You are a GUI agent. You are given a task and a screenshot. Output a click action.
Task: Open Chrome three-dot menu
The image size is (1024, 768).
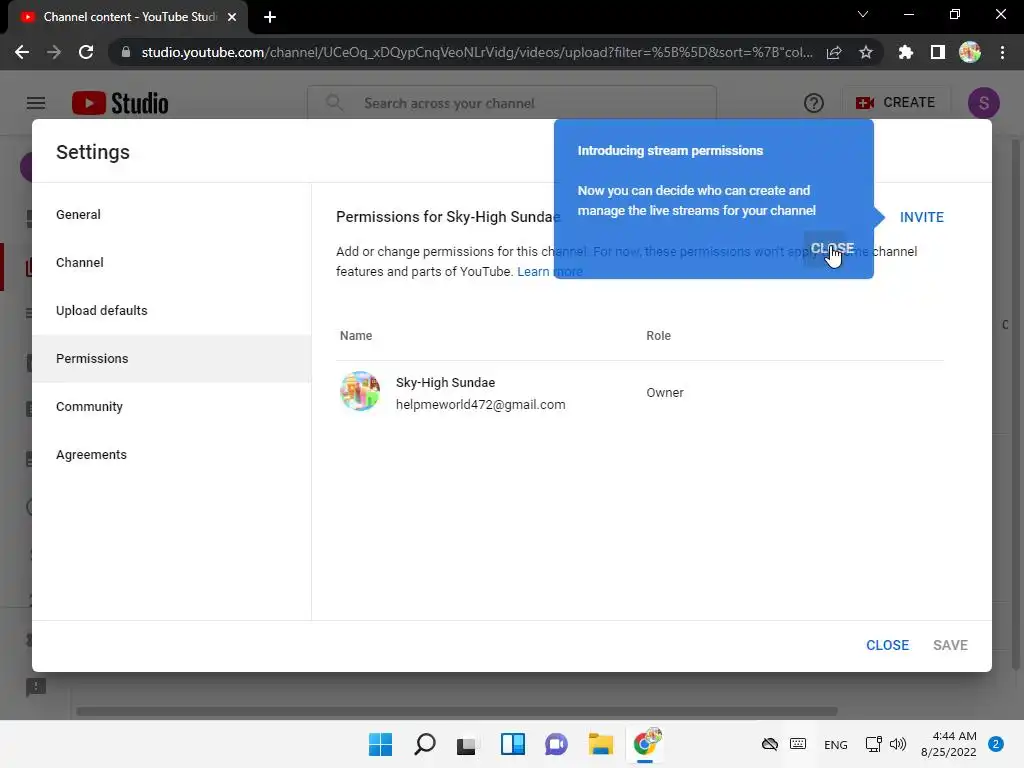(1002, 52)
